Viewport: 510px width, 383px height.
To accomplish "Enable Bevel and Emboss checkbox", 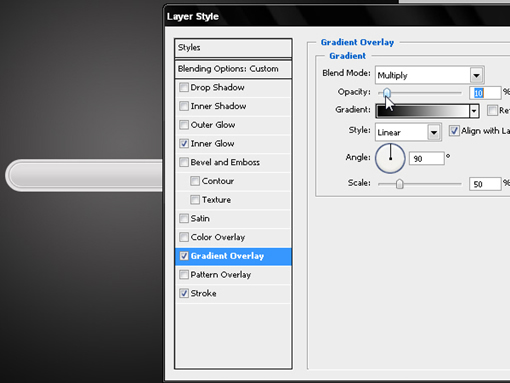I will point(184,162).
